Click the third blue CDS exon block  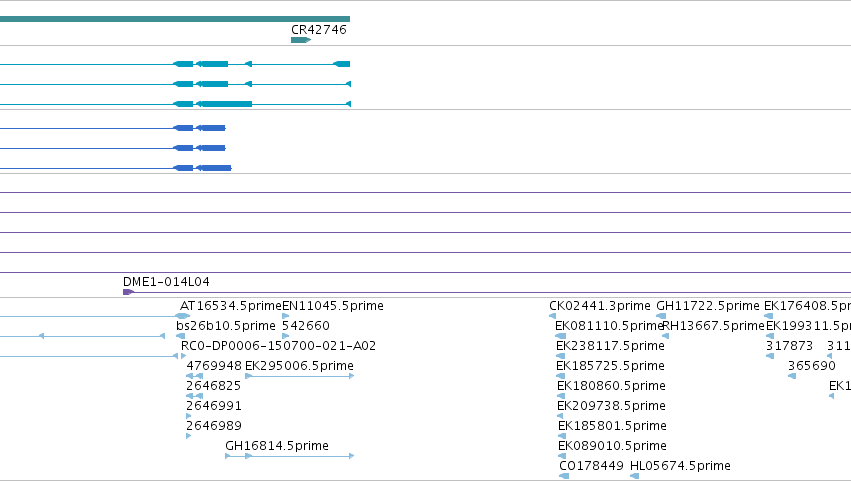pos(214,168)
